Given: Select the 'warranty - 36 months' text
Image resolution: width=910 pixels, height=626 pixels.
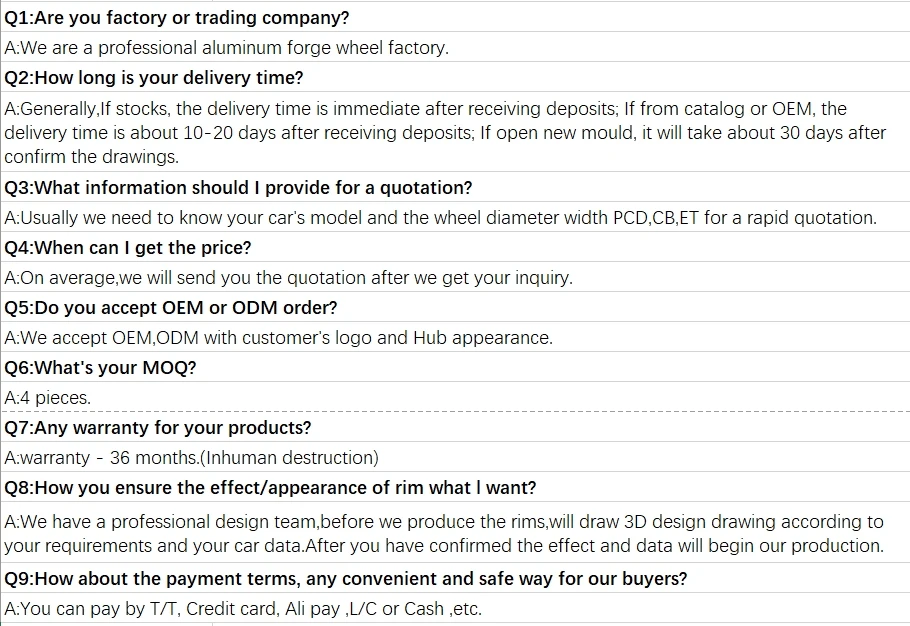Looking at the screenshot, I should [101, 458].
